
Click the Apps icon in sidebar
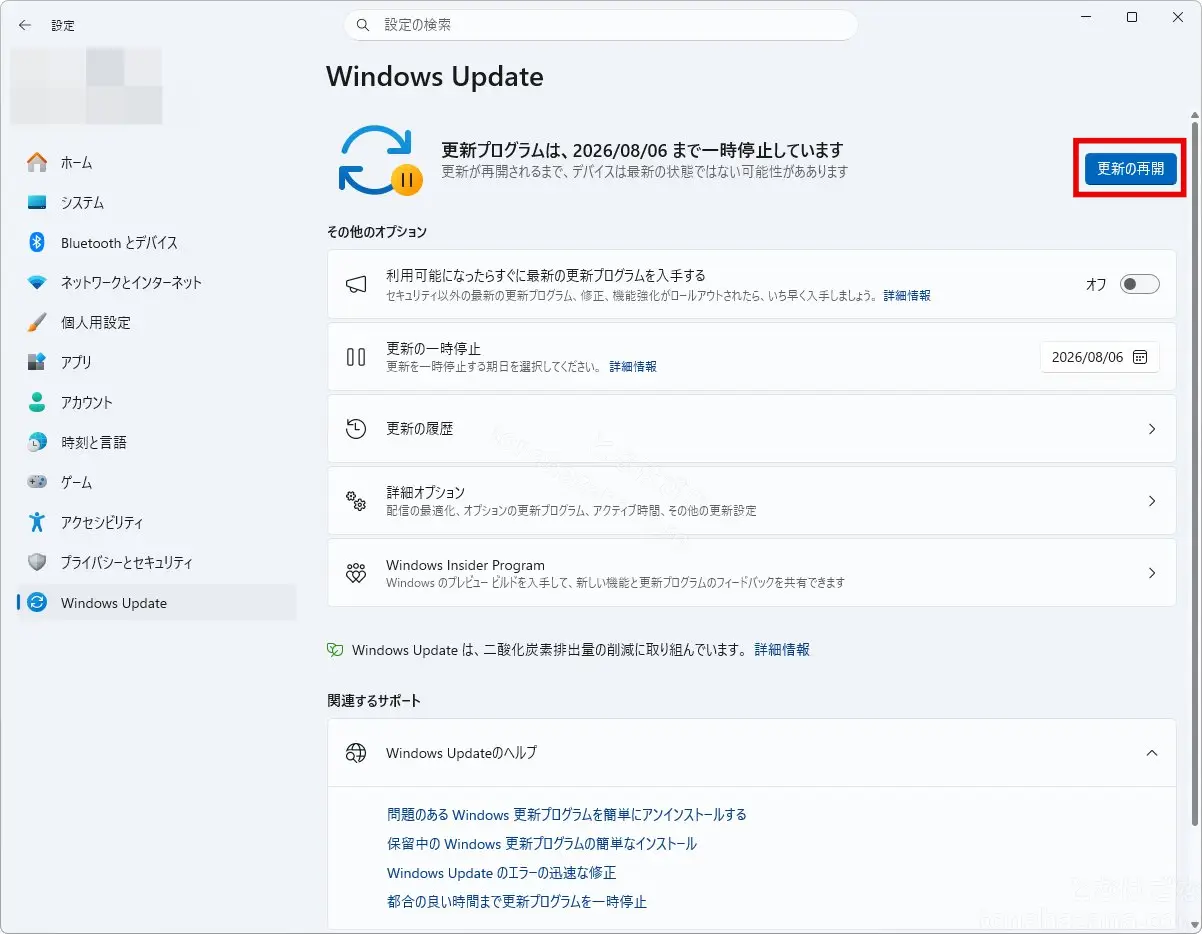(x=37, y=362)
